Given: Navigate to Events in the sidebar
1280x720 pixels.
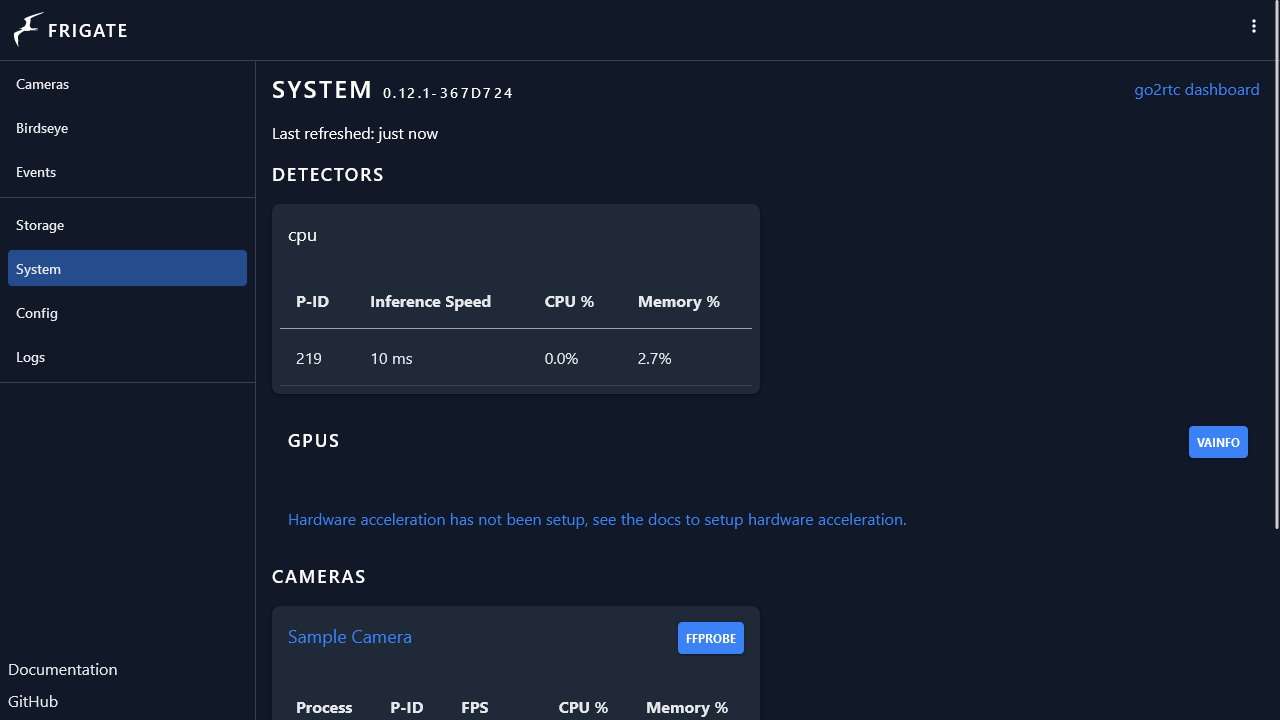Looking at the screenshot, I should (36, 172).
